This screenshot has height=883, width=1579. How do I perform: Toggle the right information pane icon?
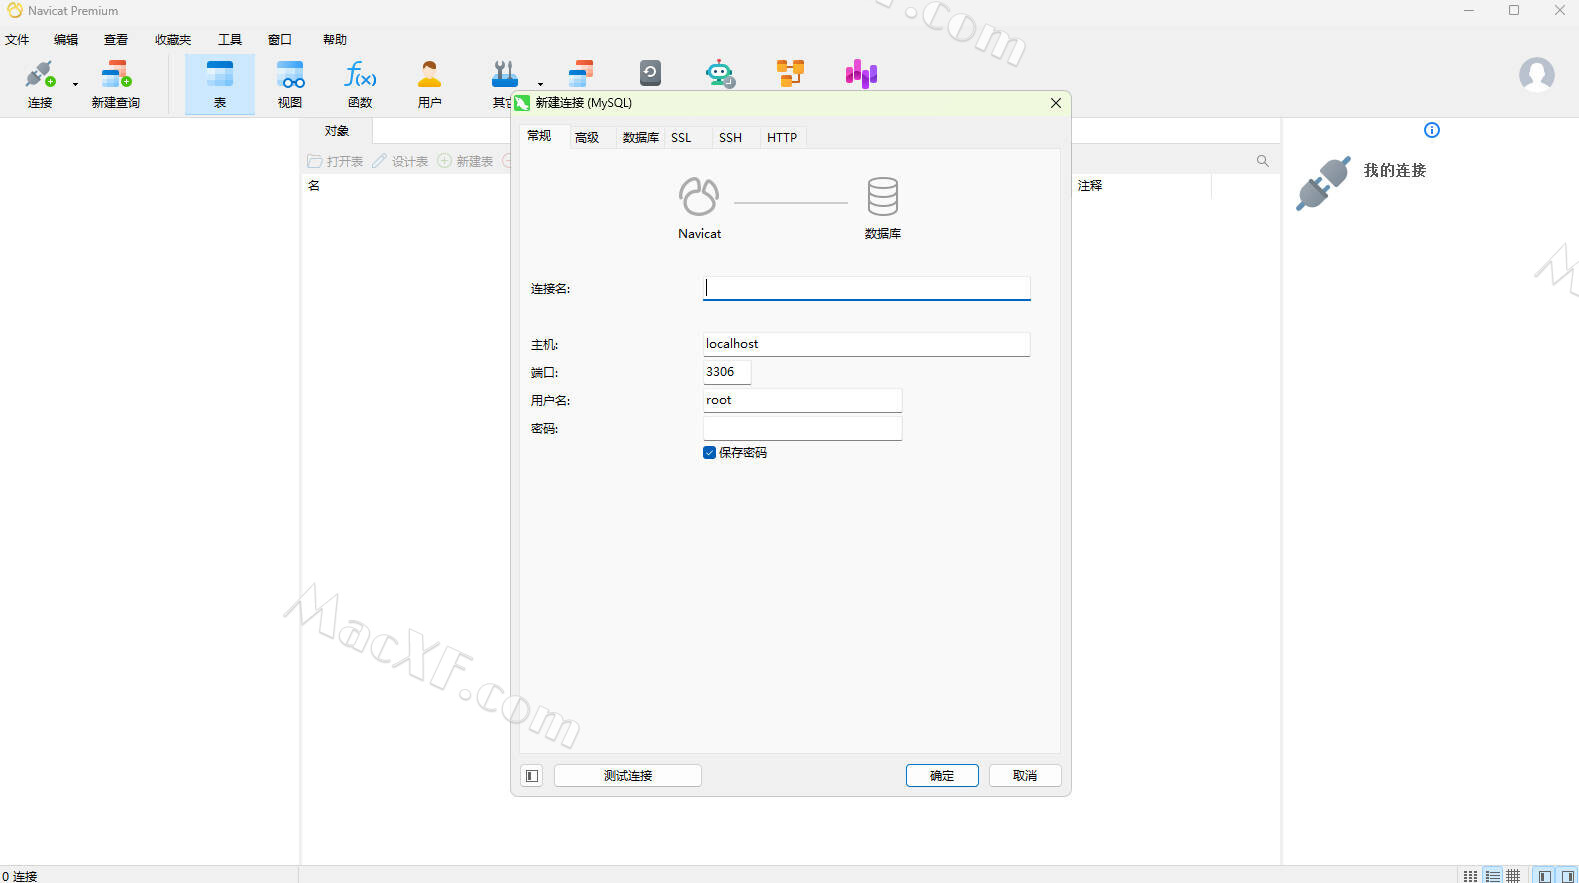tap(1567, 876)
